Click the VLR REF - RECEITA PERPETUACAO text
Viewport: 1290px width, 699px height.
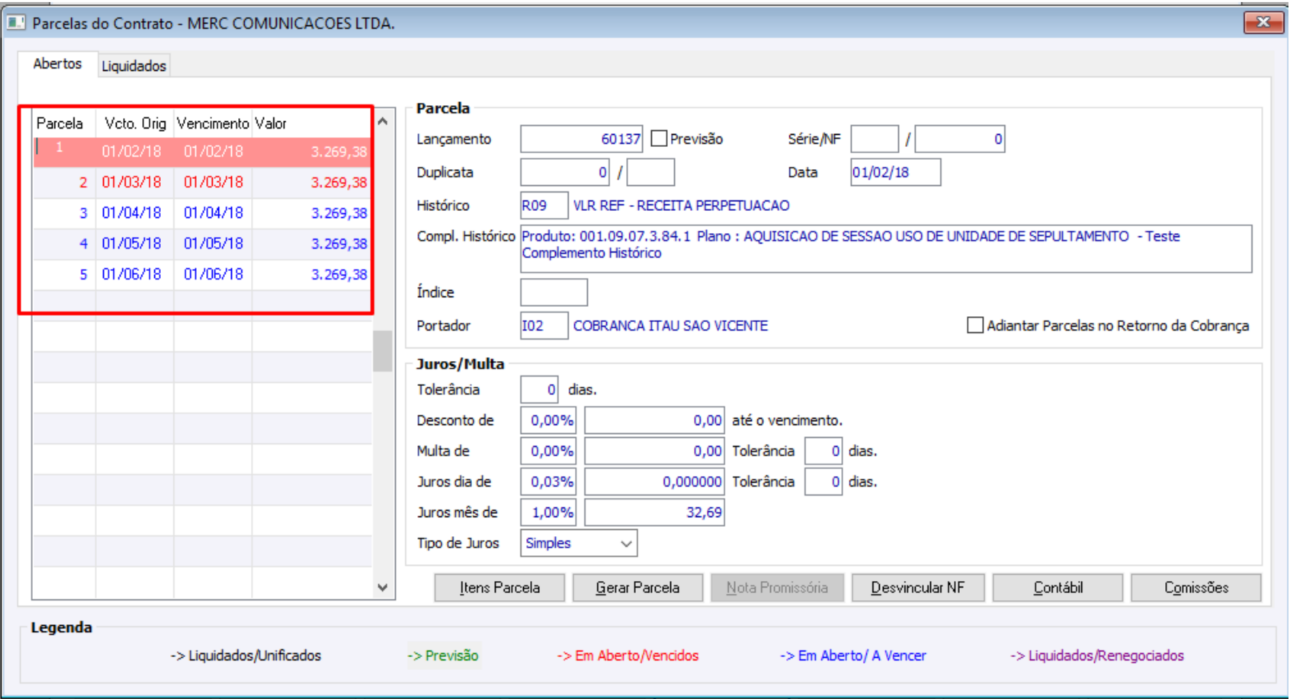tap(681, 205)
